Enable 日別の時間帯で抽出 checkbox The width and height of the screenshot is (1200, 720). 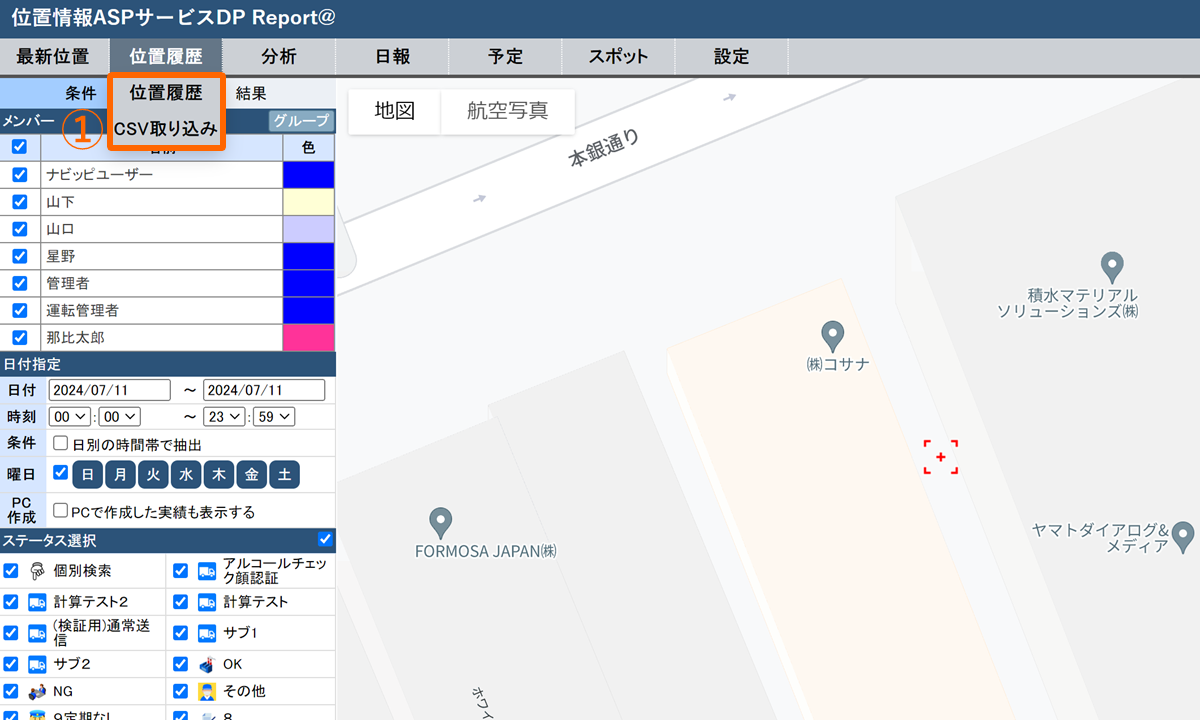point(61,443)
